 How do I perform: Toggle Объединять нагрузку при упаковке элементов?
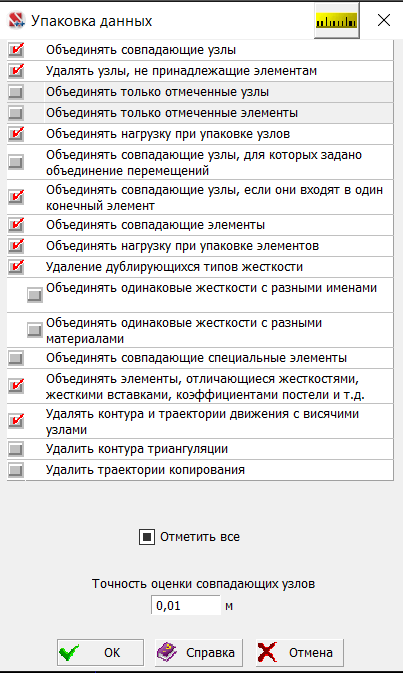tap(16, 246)
